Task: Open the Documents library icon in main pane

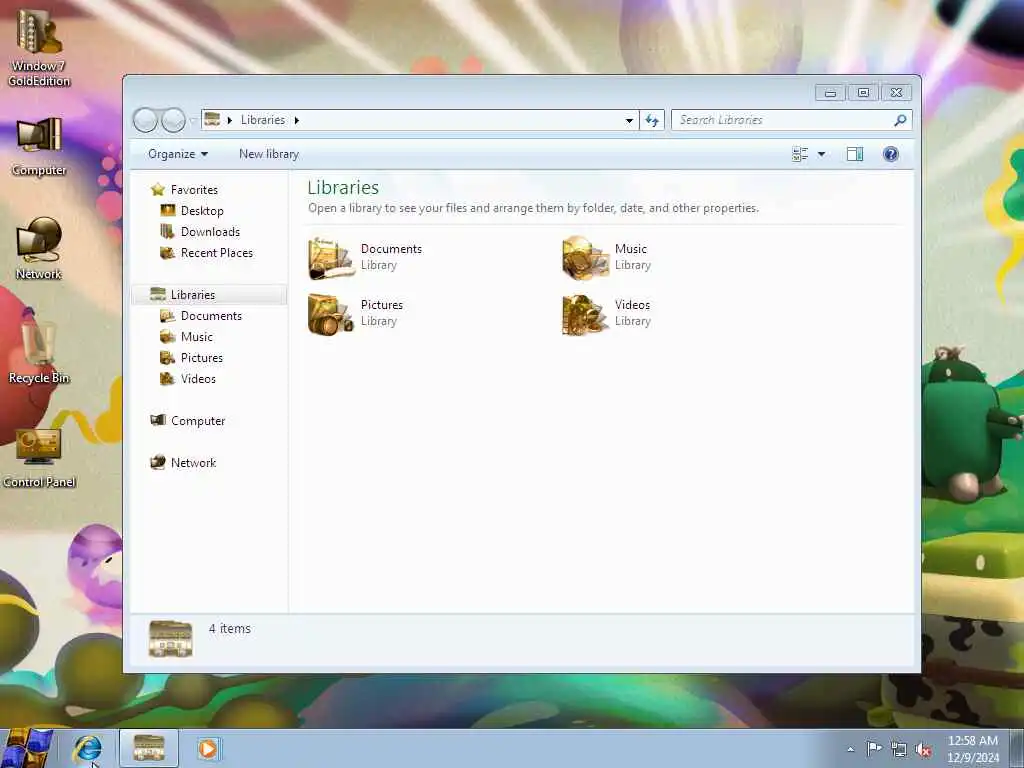Action: pyautogui.click(x=331, y=258)
